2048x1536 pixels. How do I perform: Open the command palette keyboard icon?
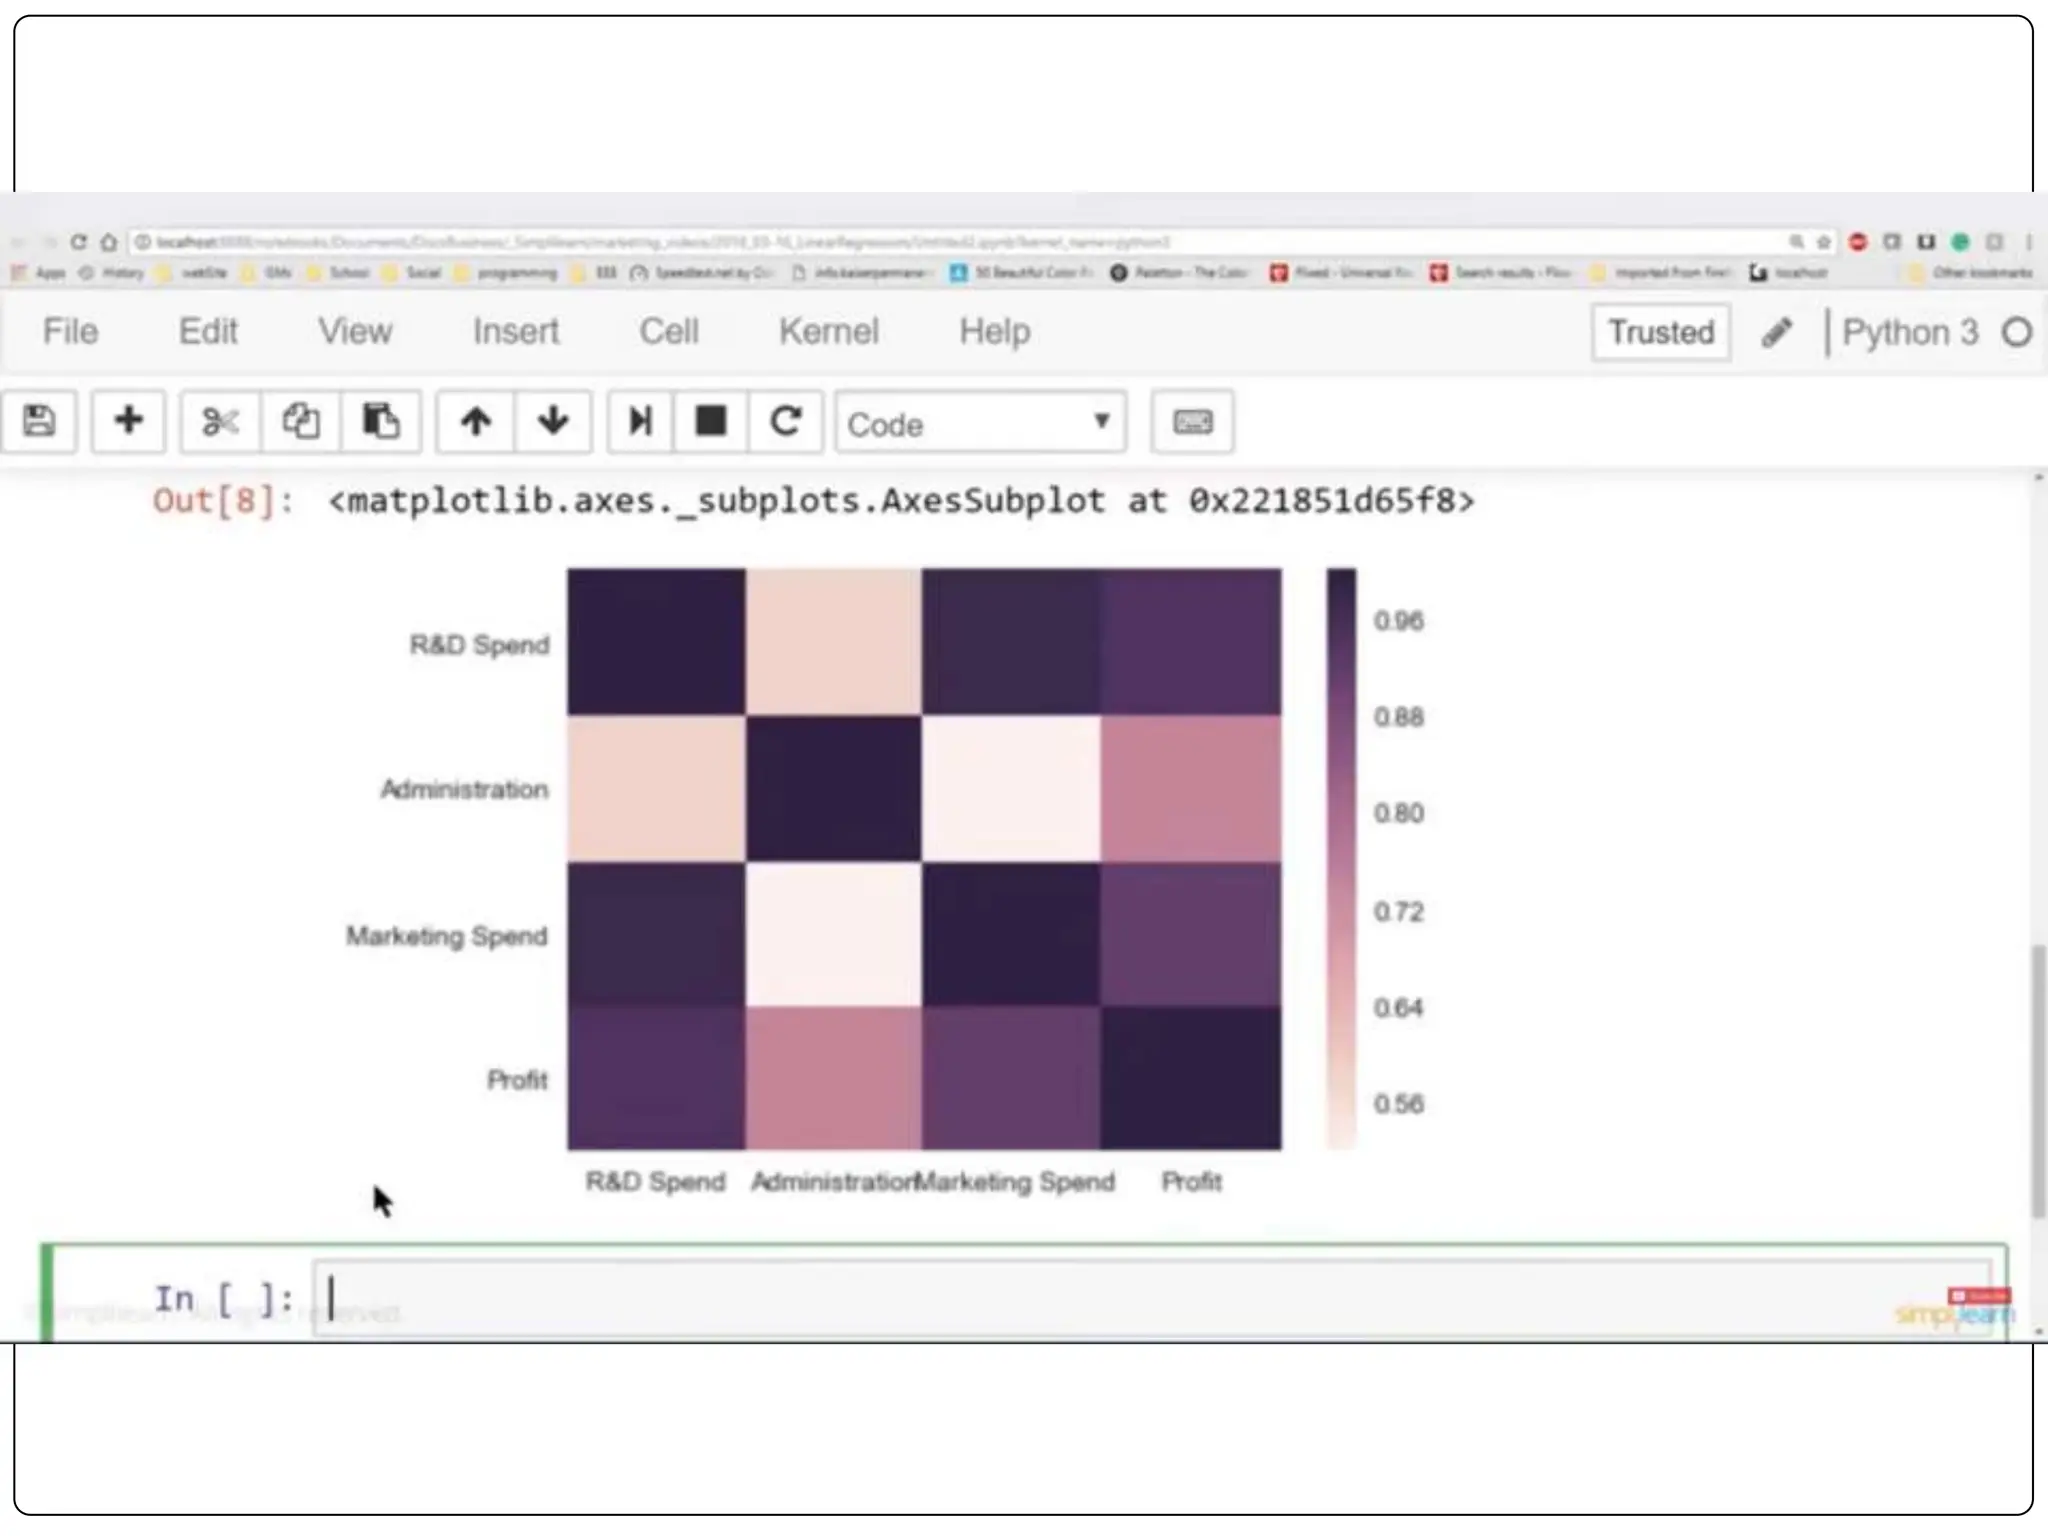[x=1192, y=422]
